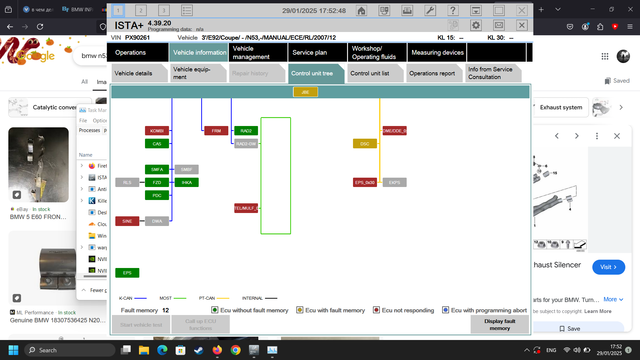The image size is (640, 360).
Task: Select the SMFA control unit node
Action: coord(157,169)
